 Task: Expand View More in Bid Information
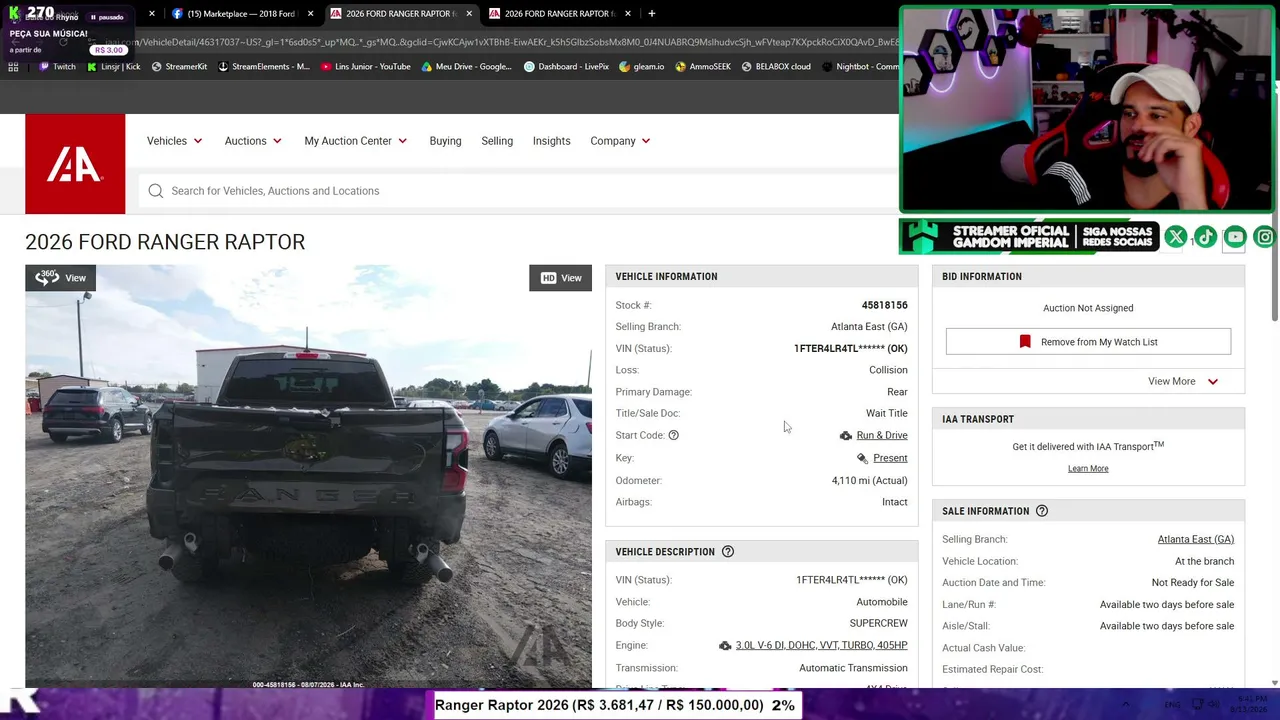click(1183, 381)
